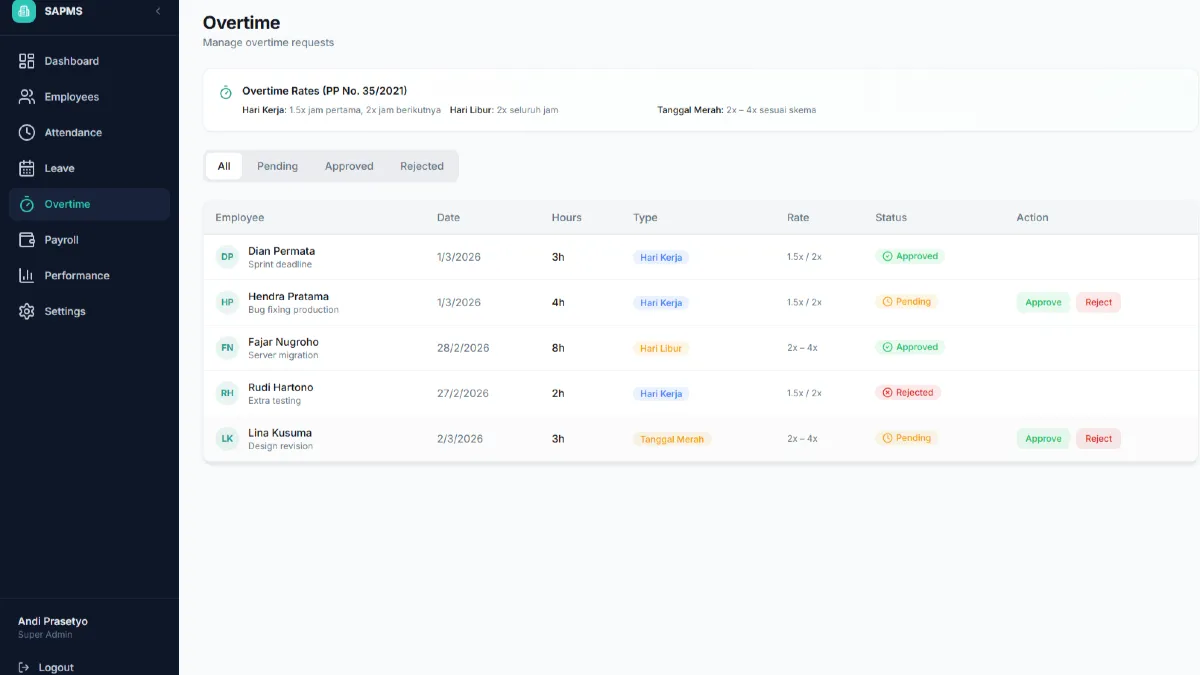This screenshot has height=675, width=1200.
Task: Click the DP avatar for Dian Permata
Action: (x=227, y=257)
